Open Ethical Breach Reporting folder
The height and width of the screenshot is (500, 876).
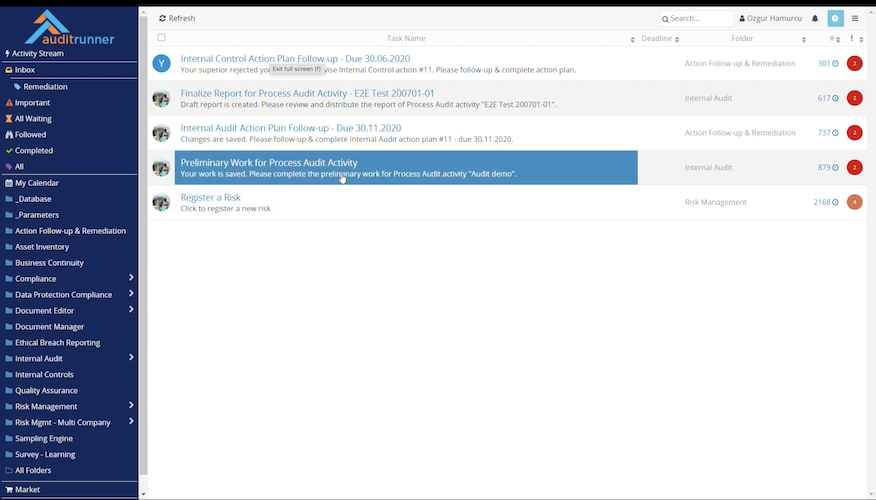coord(53,342)
